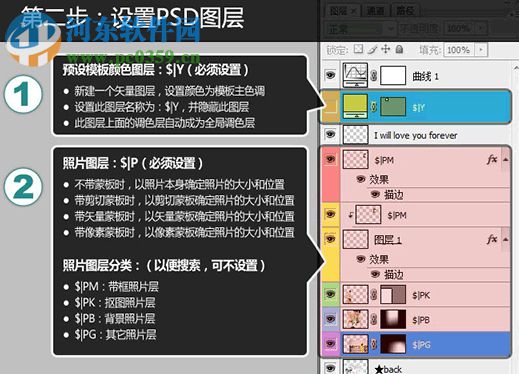Select the 曲线 1 layer name
519x374 pixels.
click(x=426, y=76)
